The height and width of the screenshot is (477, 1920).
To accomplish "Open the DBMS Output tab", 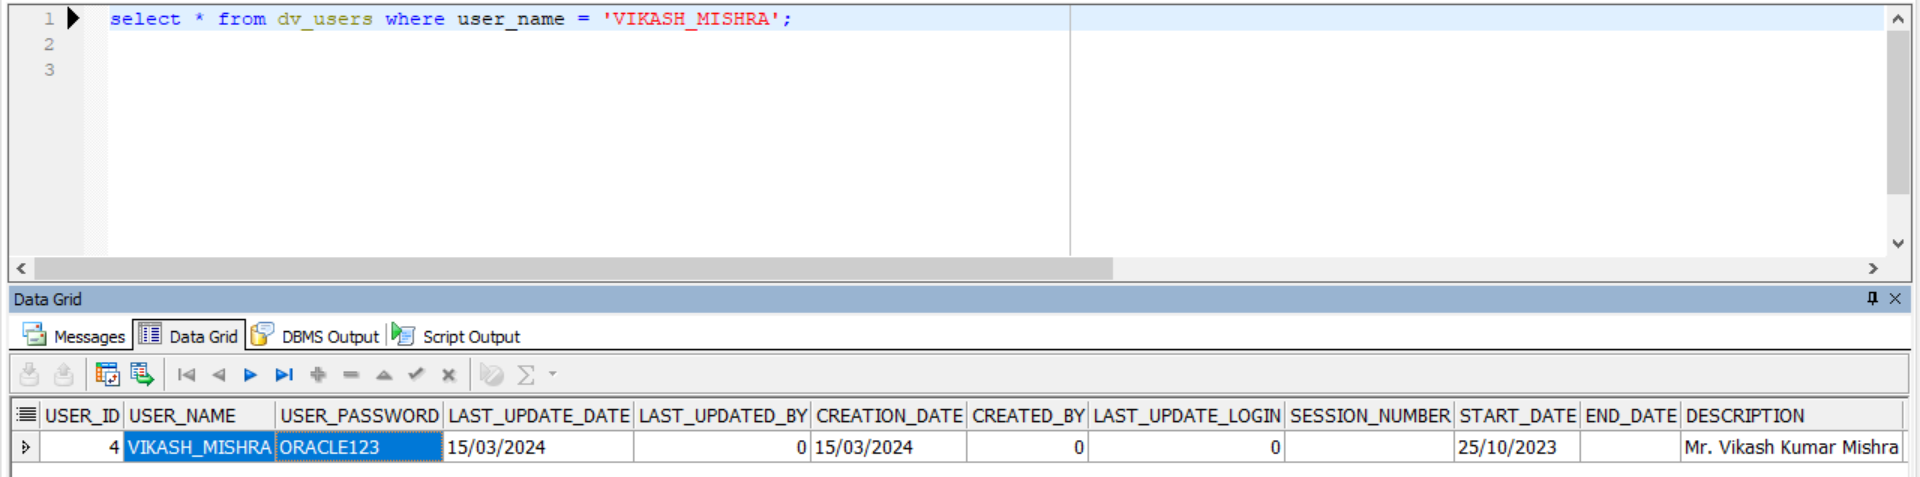I will point(316,336).
